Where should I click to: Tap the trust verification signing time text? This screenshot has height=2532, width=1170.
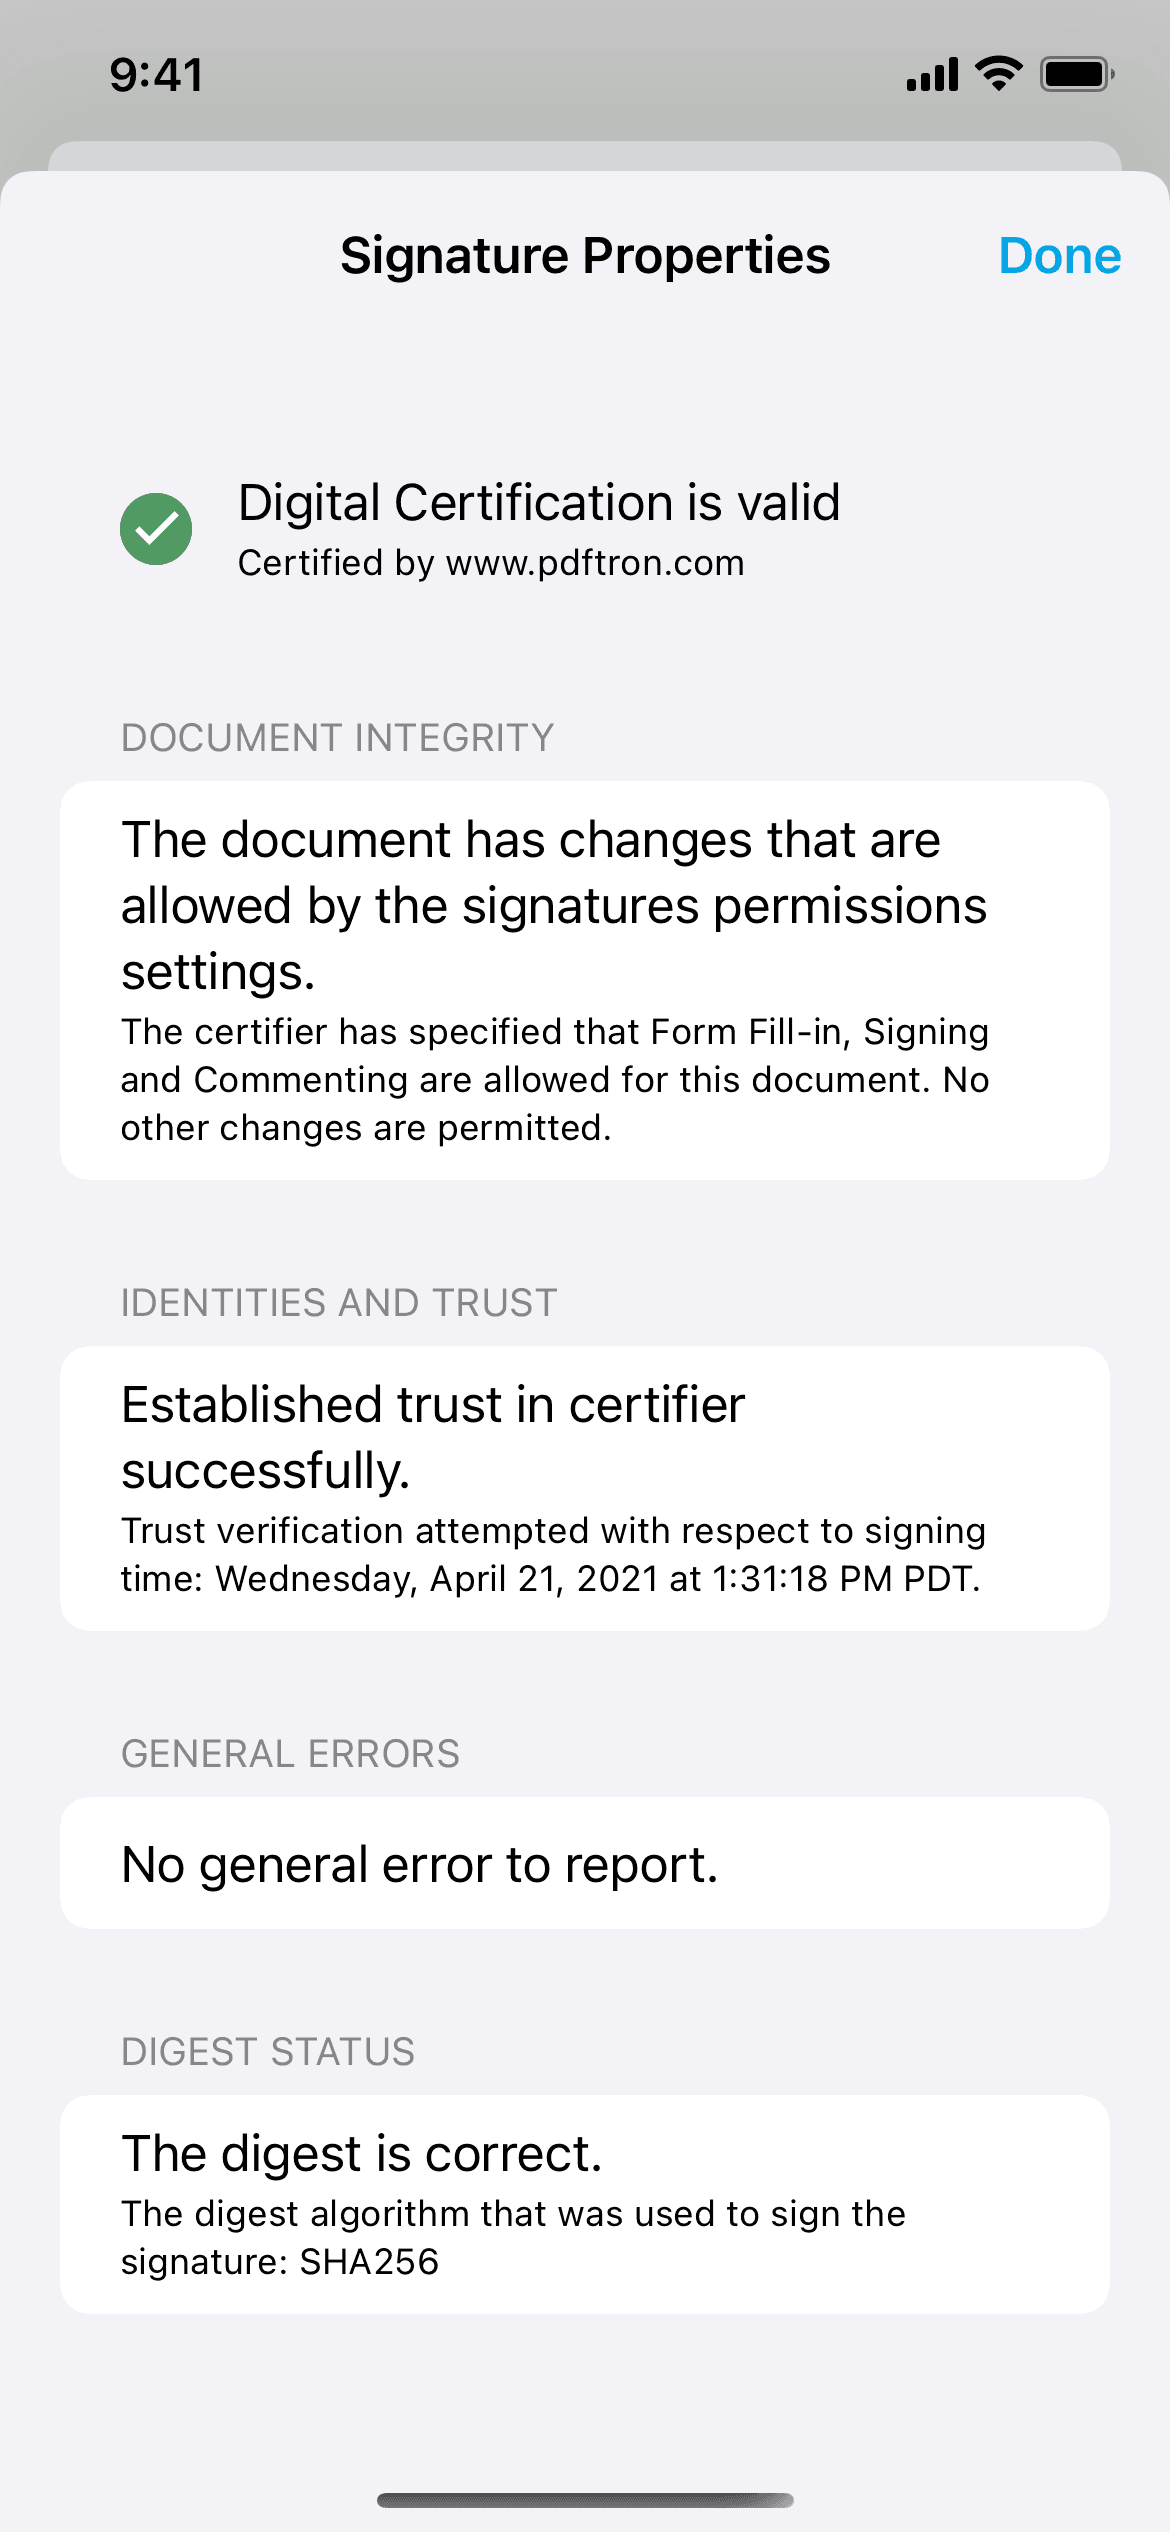[x=553, y=1555]
